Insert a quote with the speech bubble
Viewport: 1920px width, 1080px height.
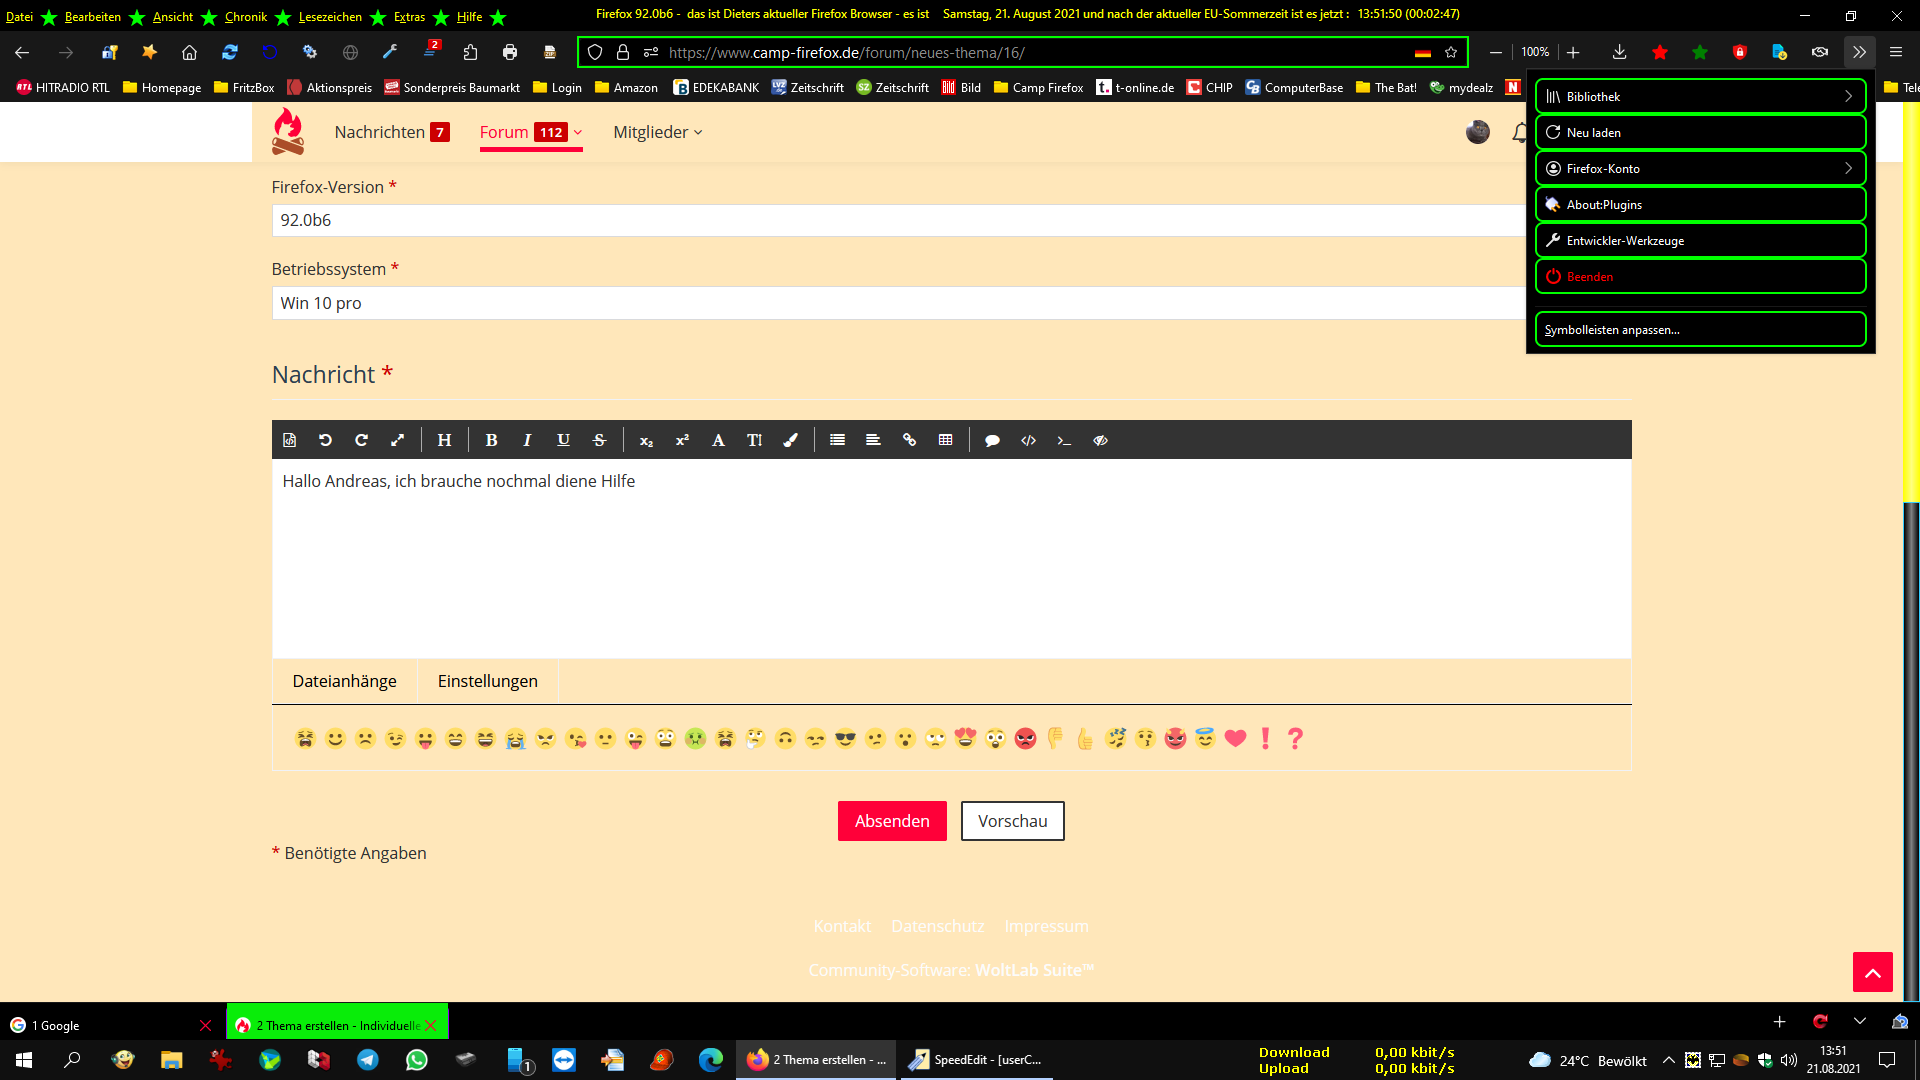[992, 440]
